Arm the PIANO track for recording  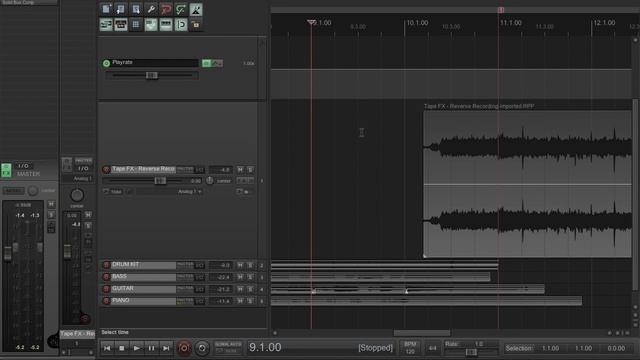point(106,301)
